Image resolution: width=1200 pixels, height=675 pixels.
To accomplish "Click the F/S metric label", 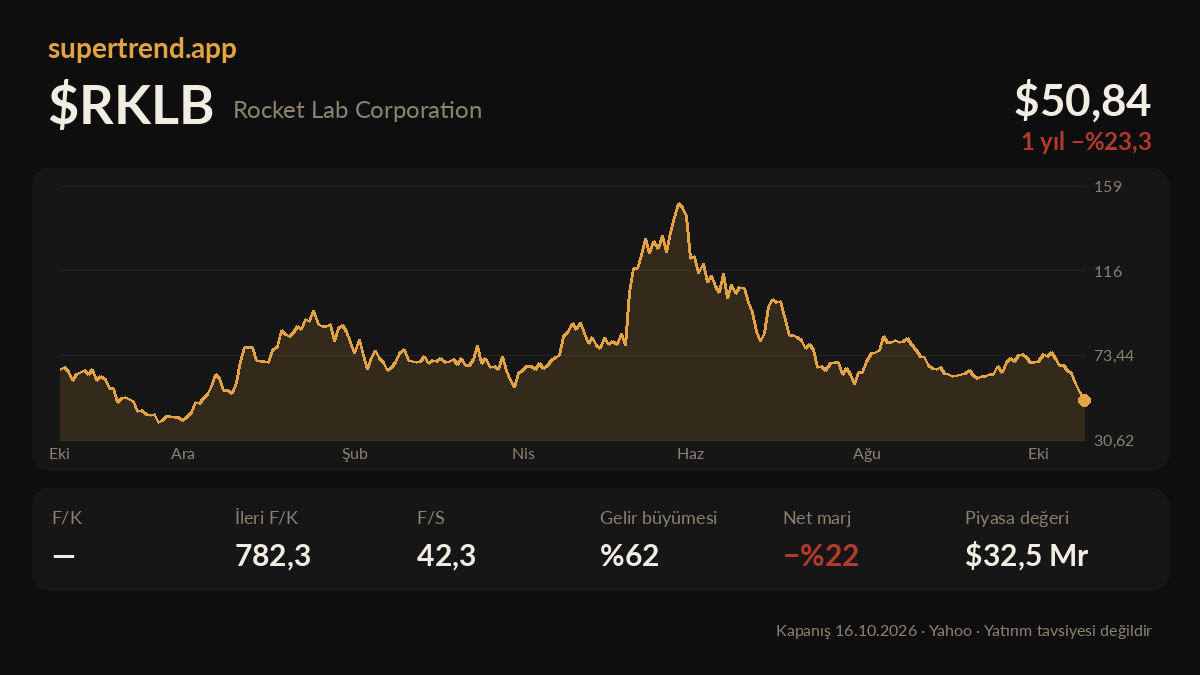I will point(431,518).
